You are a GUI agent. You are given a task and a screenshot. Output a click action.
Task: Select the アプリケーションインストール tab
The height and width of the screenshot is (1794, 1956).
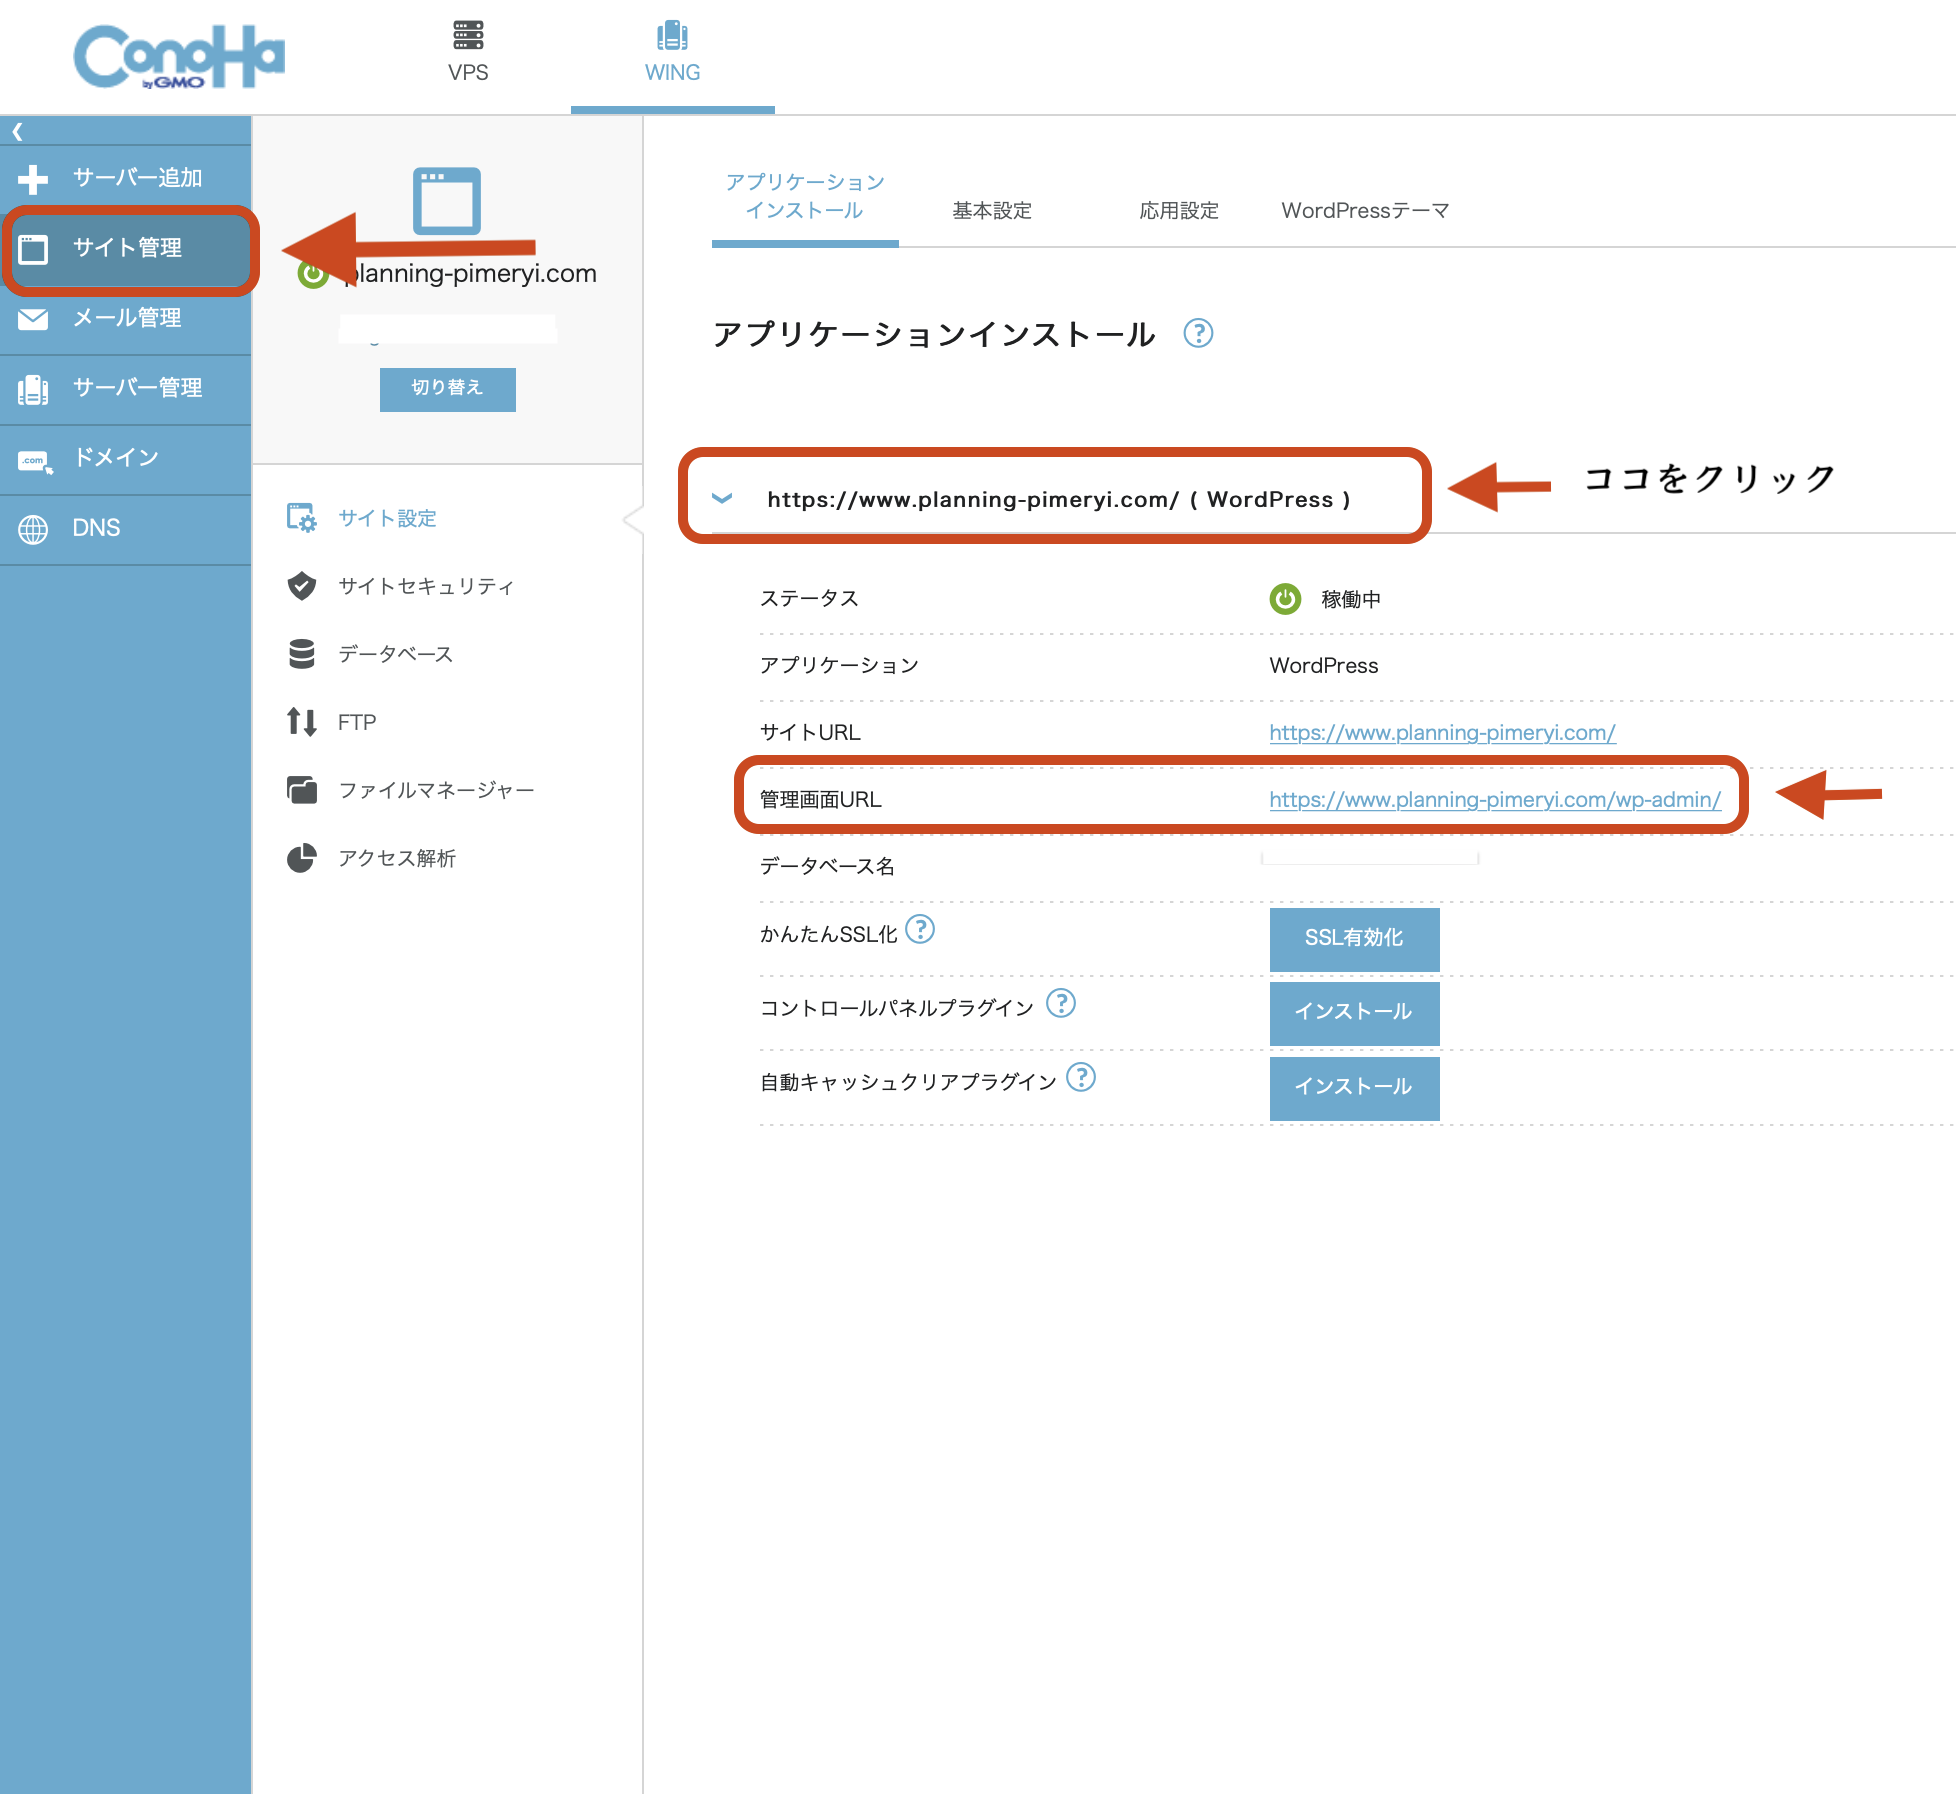tap(805, 197)
